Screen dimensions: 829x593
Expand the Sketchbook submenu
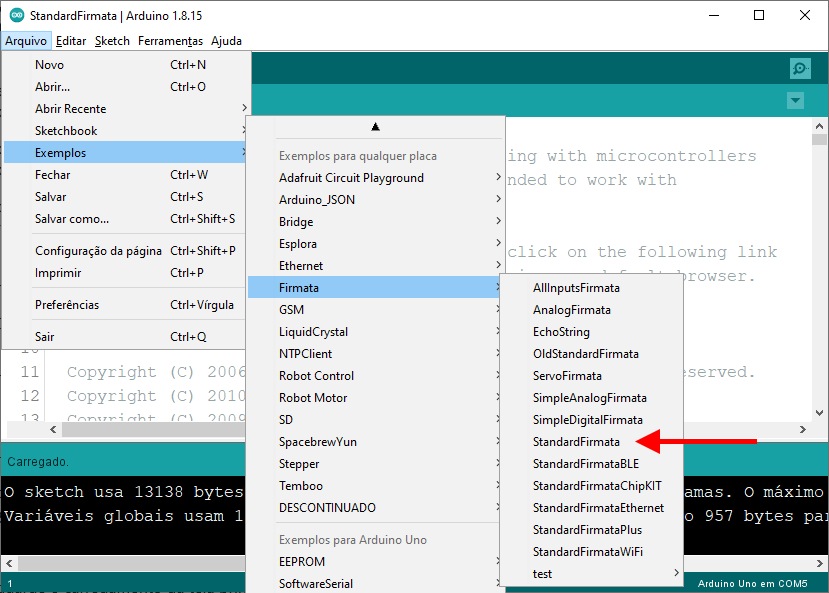click(125, 131)
